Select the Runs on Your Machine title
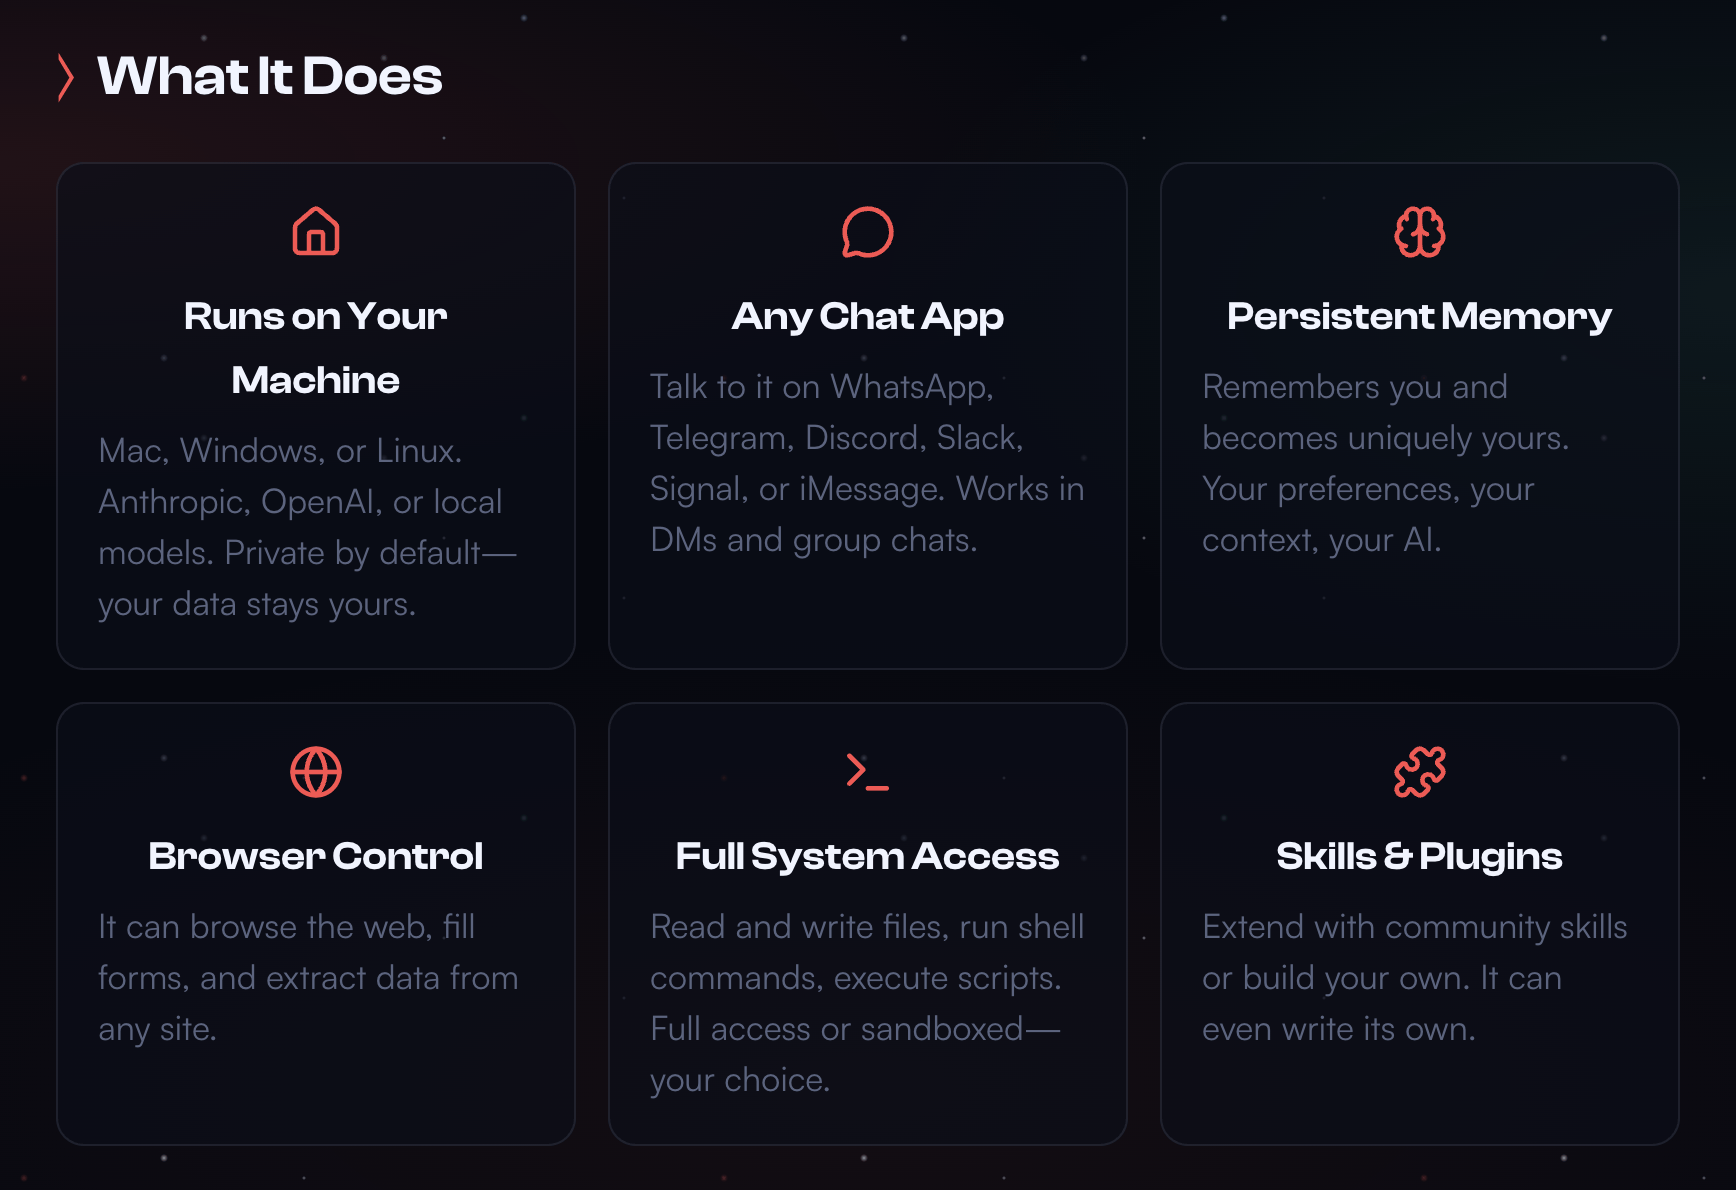 point(316,347)
